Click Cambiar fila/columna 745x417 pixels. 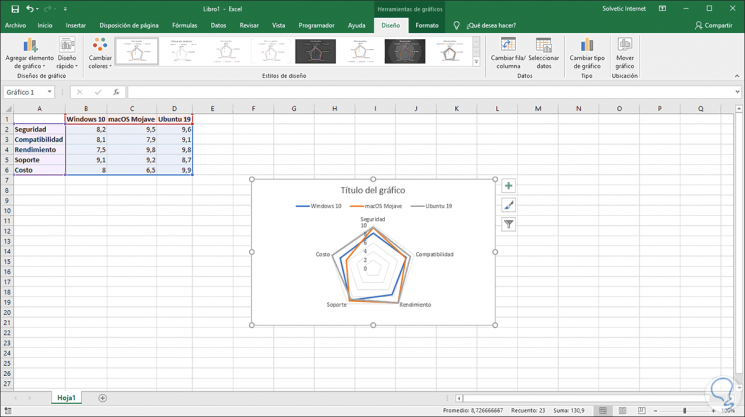point(508,53)
